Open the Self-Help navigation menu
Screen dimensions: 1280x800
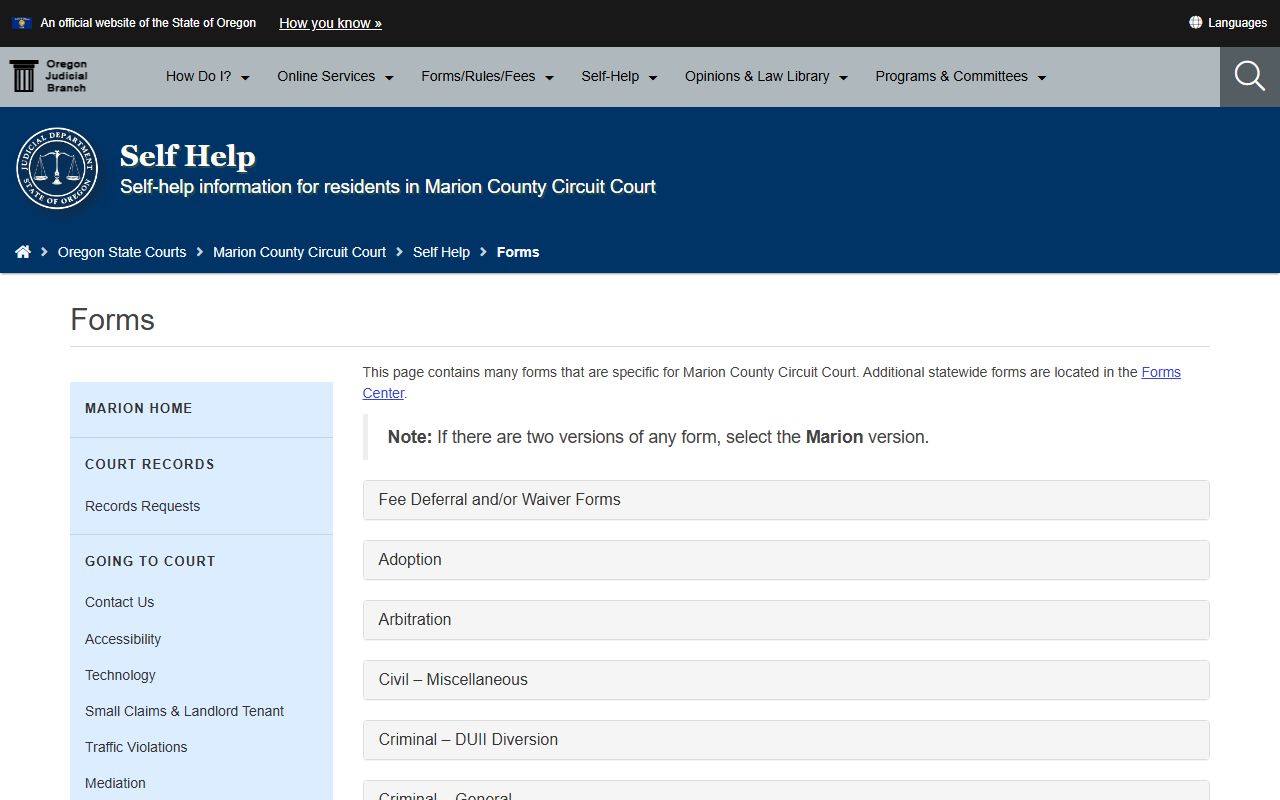point(620,77)
